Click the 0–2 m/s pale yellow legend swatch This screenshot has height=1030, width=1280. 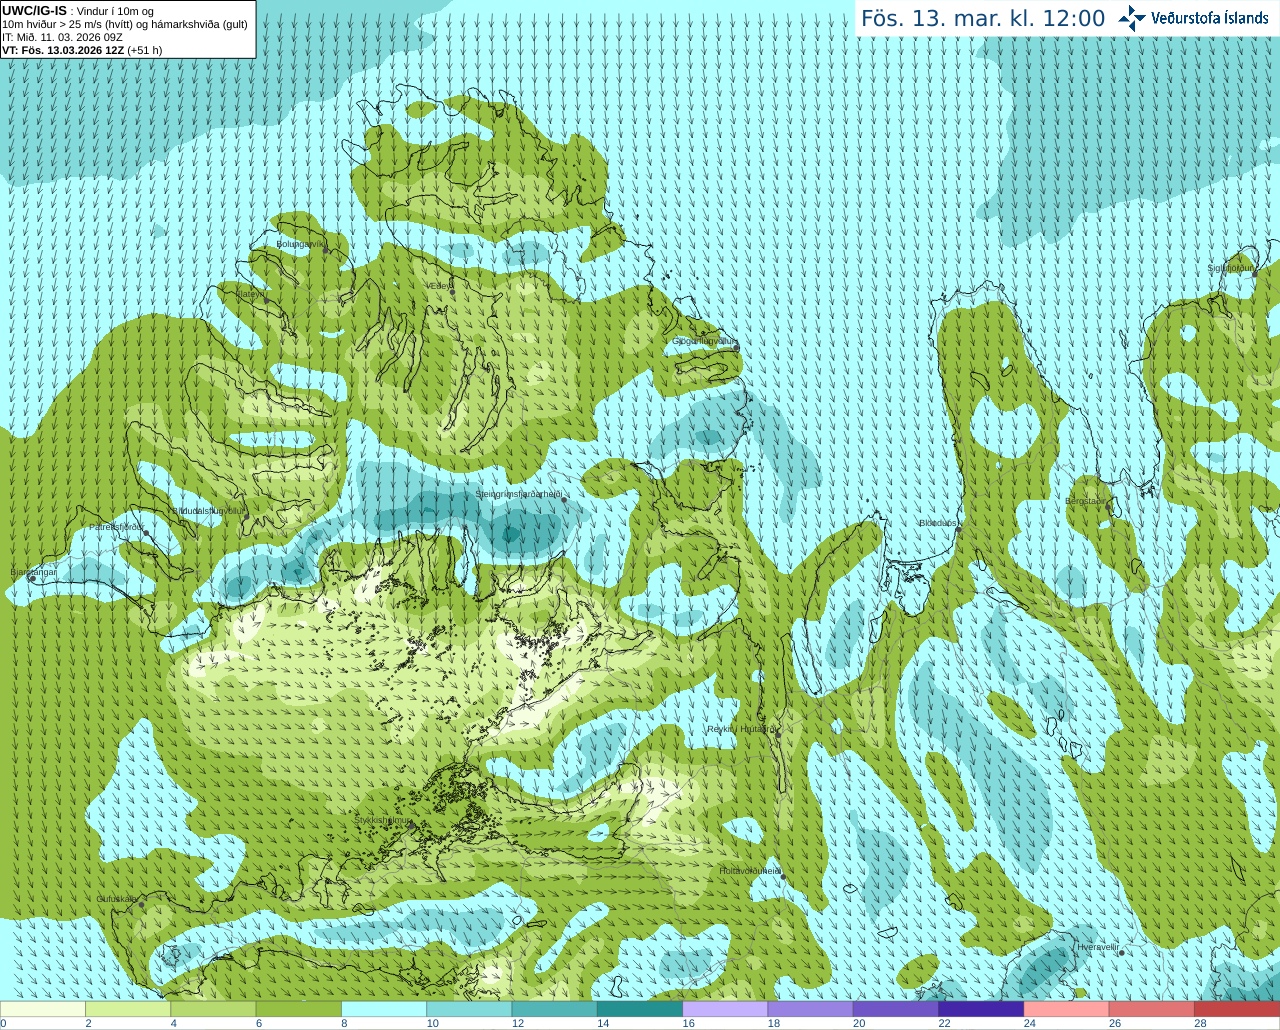[x=43, y=1009]
